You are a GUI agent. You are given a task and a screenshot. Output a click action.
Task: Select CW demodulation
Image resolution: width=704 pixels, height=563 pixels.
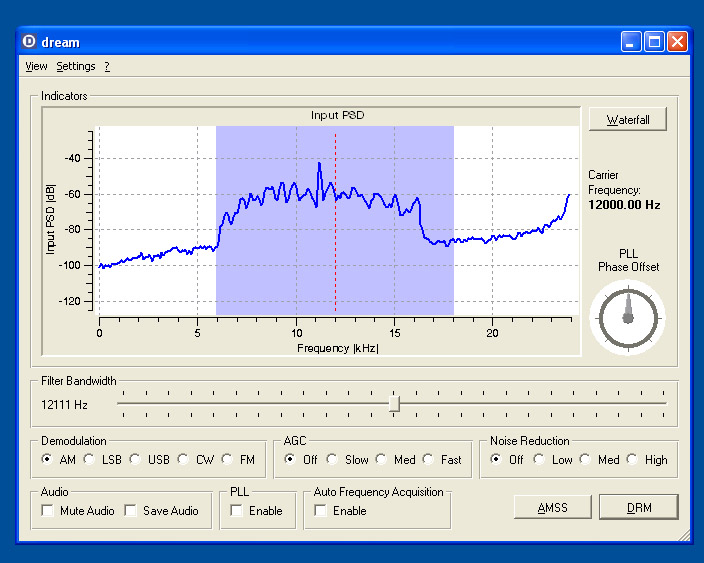pyautogui.click(x=183, y=460)
